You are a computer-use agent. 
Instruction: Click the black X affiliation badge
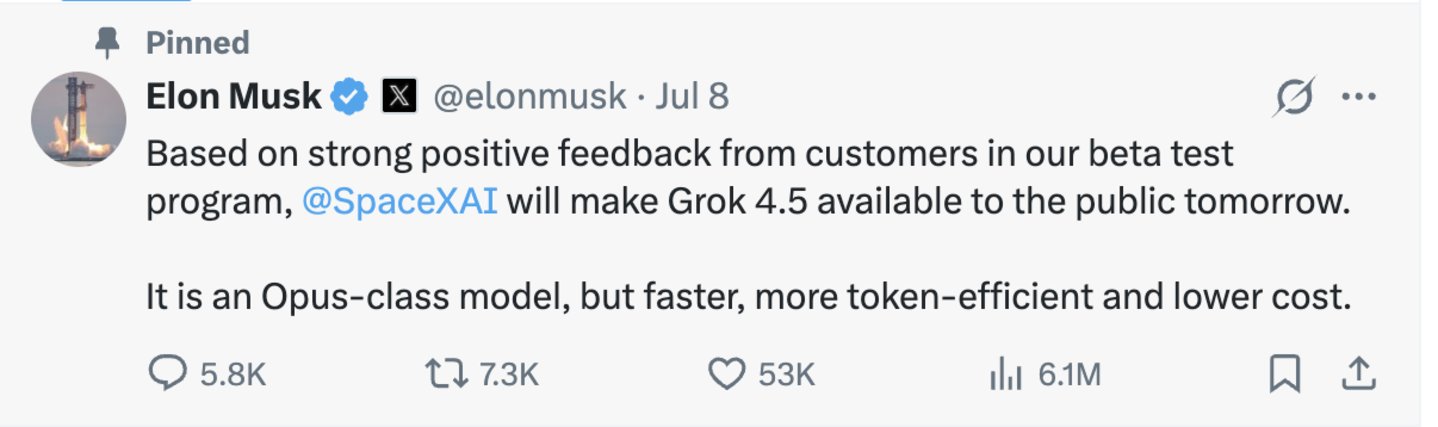point(400,97)
